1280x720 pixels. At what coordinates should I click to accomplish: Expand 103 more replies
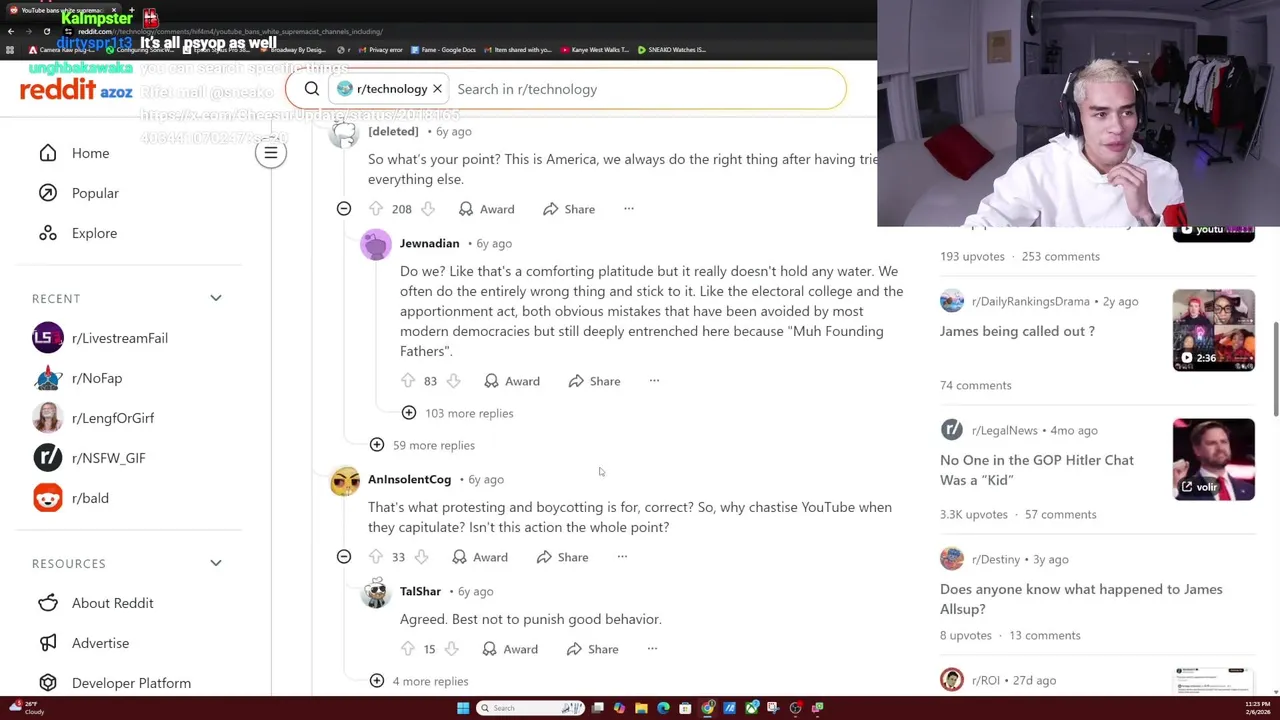457,413
